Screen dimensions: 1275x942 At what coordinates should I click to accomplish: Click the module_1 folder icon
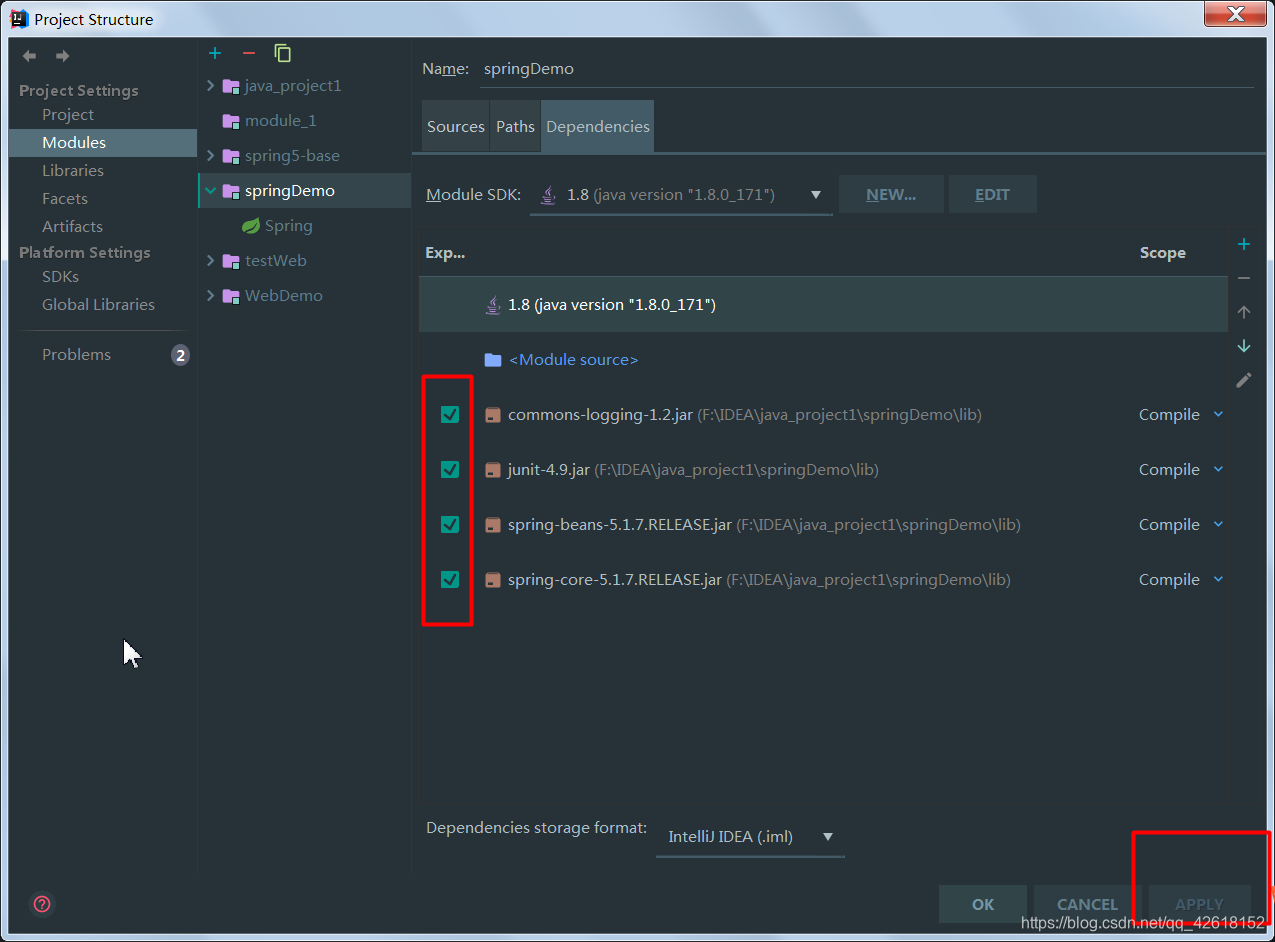tap(231, 121)
